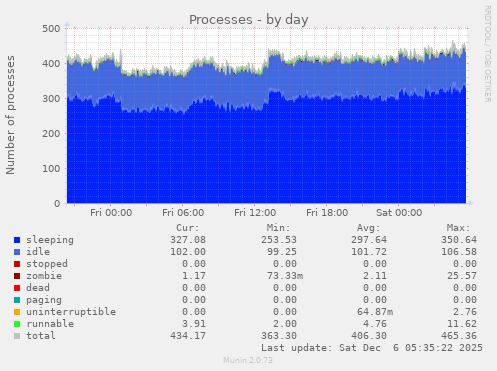
Task: Click runnable current value 3.91
Action: [x=194, y=324]
